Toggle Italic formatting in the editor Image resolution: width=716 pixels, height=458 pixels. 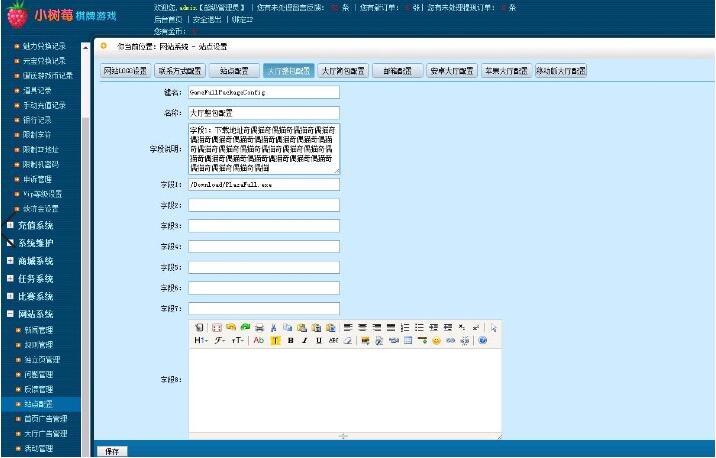coord(305,341)
